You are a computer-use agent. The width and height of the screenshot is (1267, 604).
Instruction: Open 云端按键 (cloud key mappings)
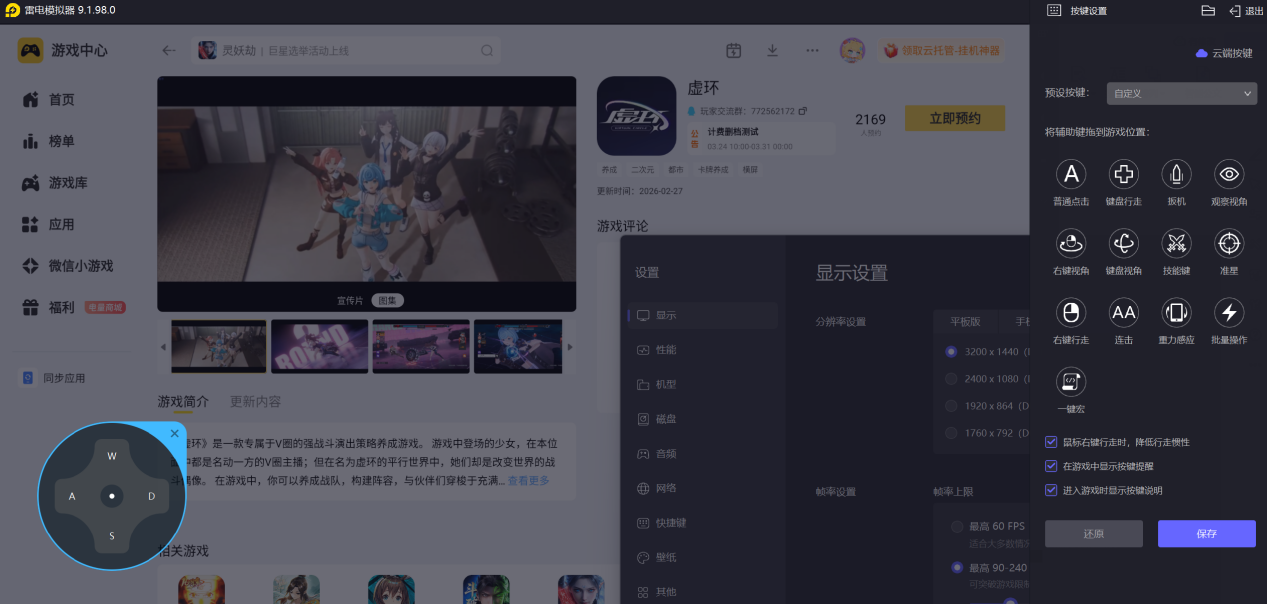click(x=1224, y=53)
